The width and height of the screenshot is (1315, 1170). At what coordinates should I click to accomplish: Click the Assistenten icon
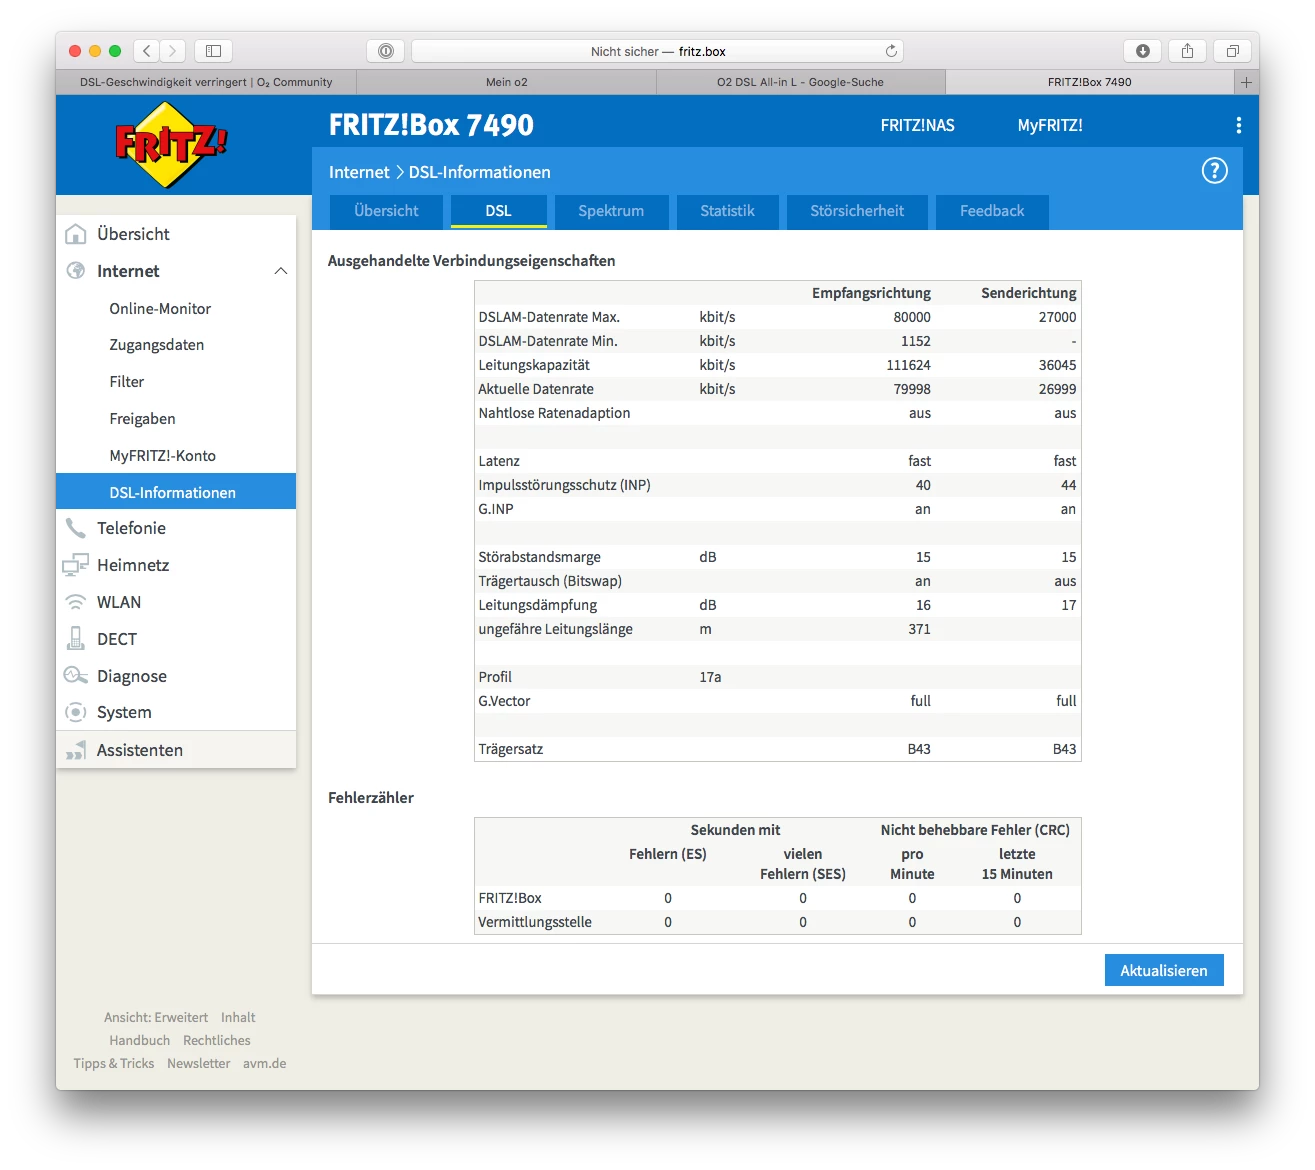tap(75, 750)
